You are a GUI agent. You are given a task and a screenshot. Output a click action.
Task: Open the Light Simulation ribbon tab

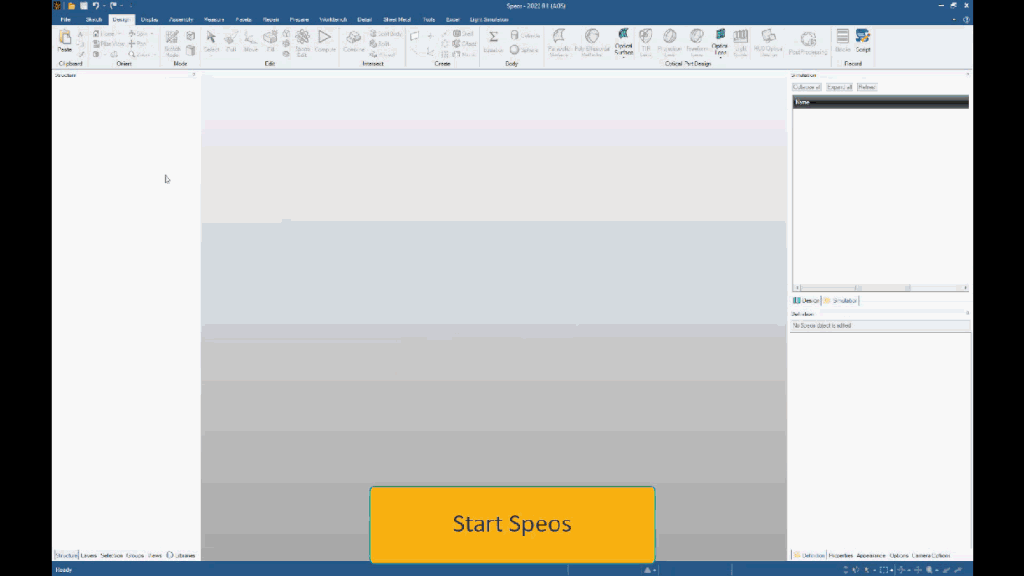(x=488, y=20)
